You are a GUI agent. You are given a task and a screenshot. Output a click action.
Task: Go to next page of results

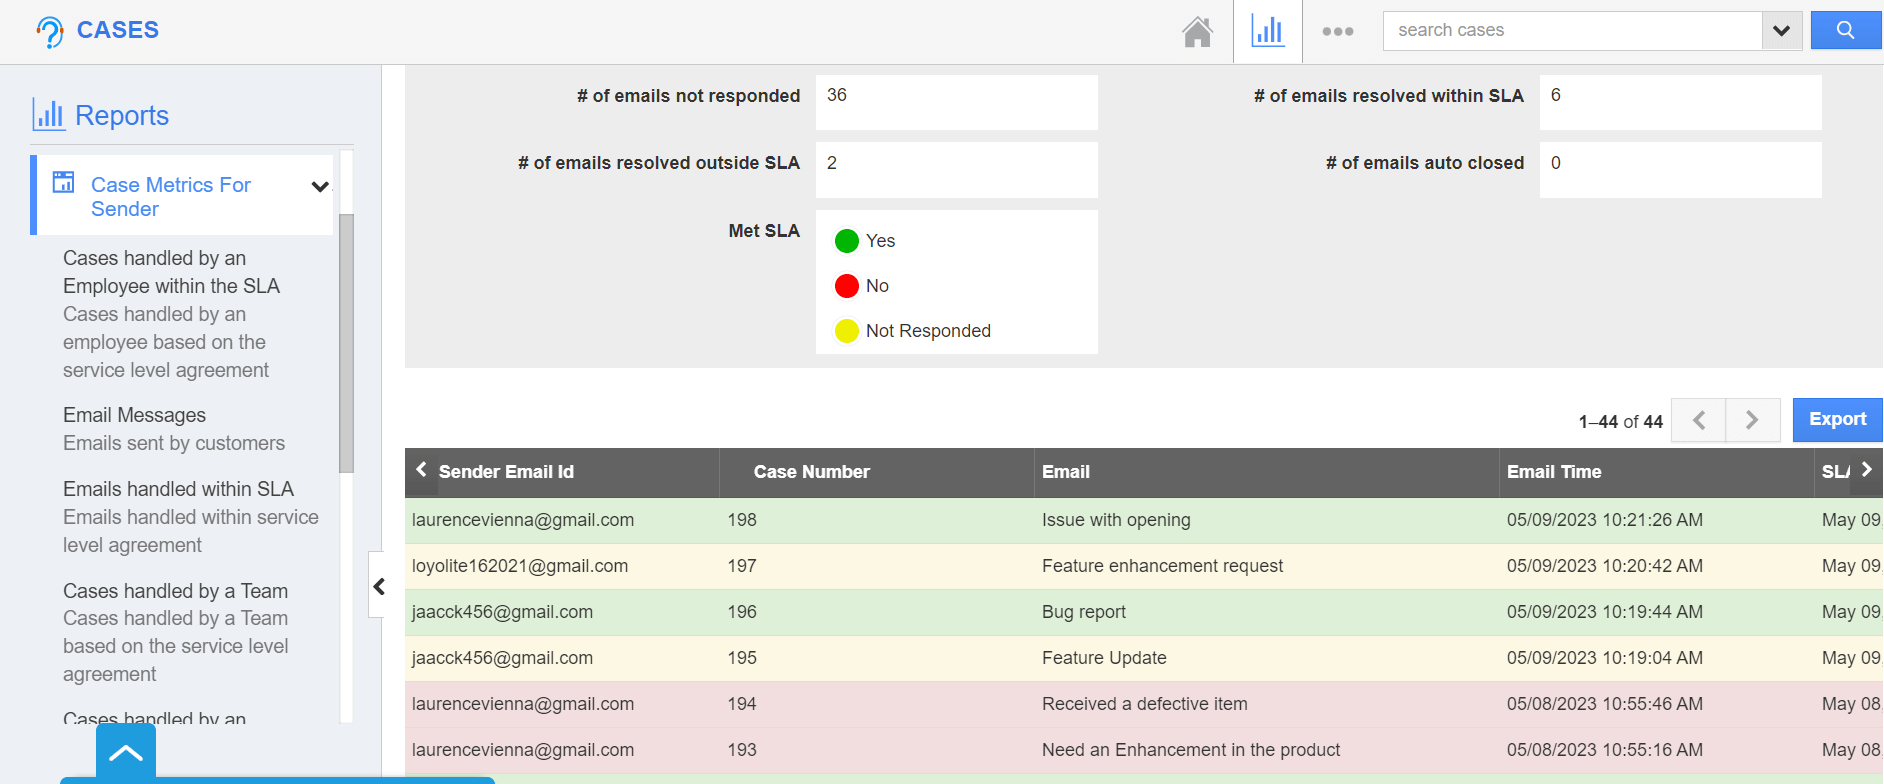pos(1752,420)
